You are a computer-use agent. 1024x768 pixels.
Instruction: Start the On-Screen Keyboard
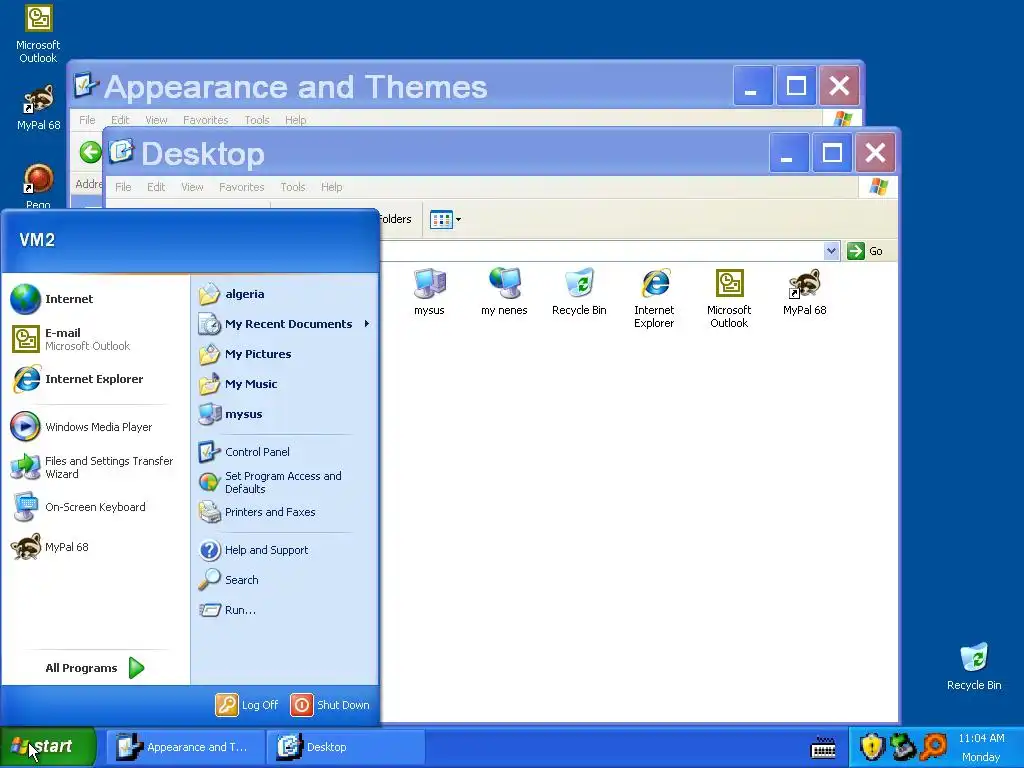pos(95,507)
